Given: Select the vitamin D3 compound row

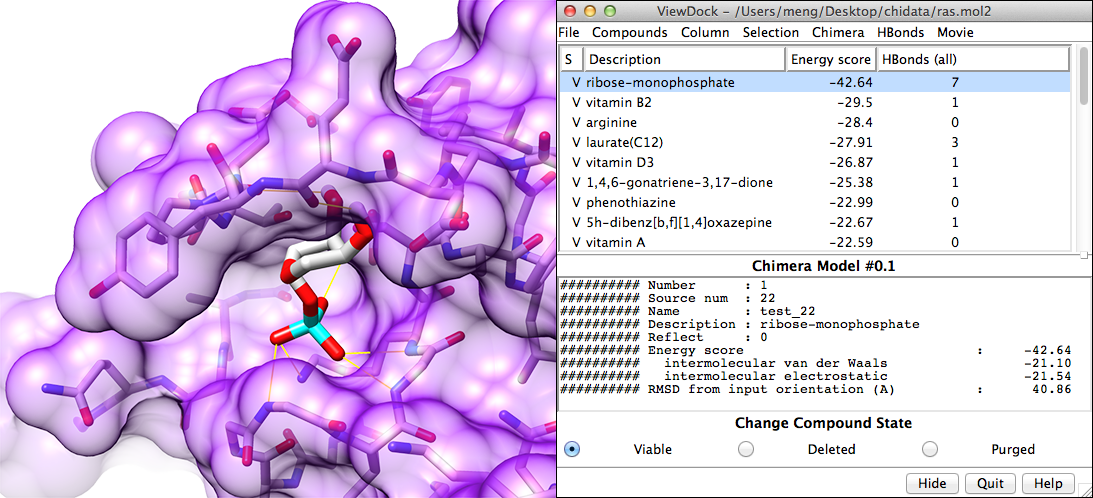Looking at the screenshot, I should [x=816, y=163].
